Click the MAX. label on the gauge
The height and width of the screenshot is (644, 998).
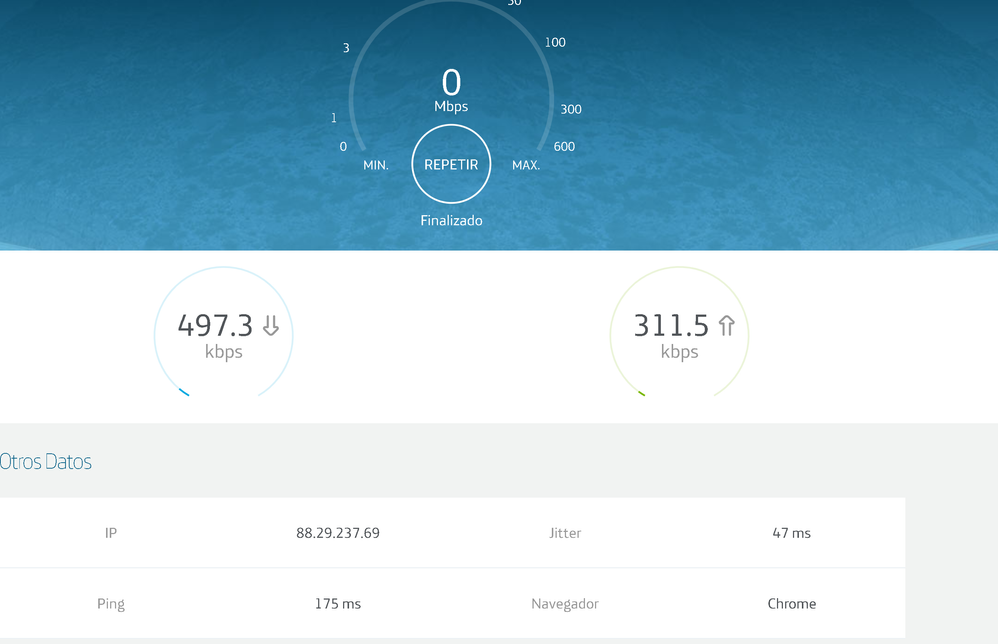(526, 165)
